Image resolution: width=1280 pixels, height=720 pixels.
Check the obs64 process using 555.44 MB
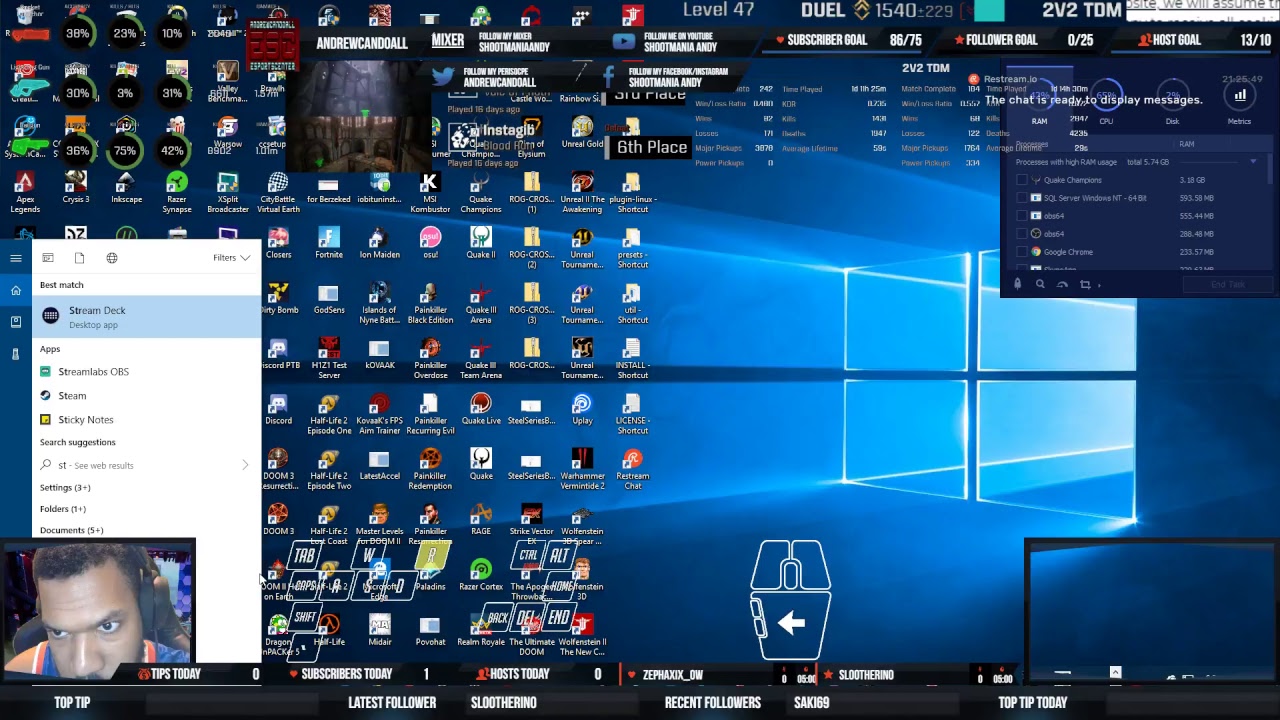[x=1021, y=216]
